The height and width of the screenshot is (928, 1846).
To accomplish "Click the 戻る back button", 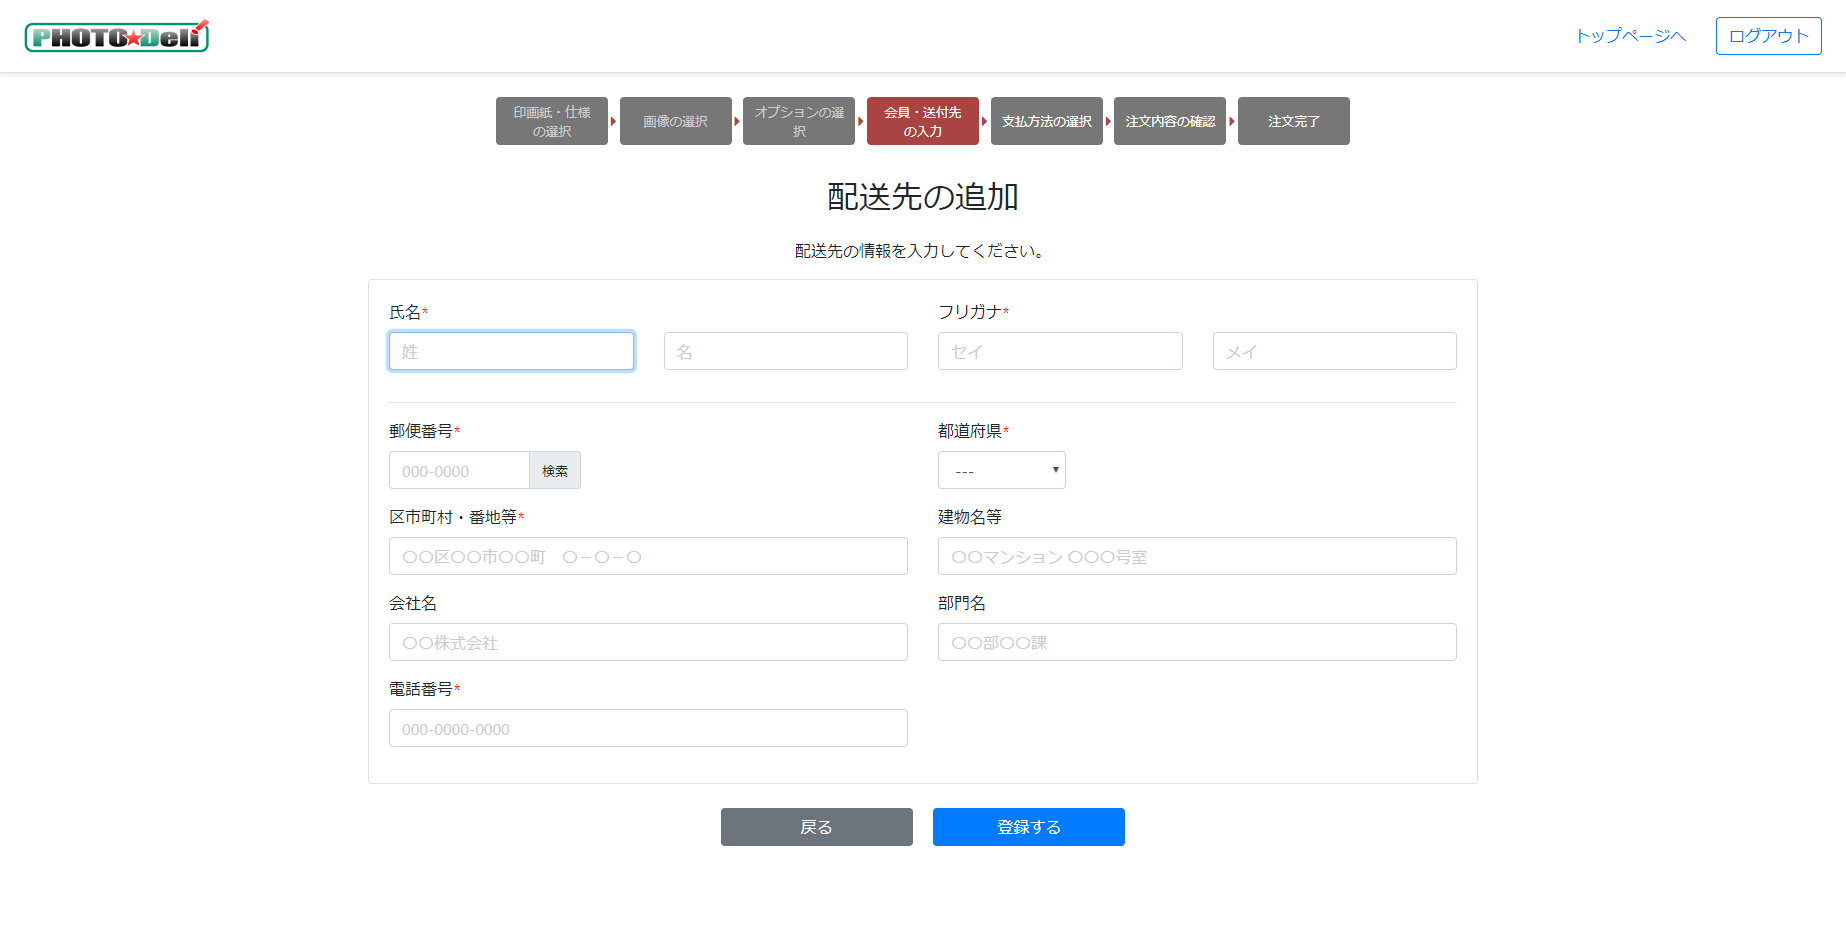I will click(816, 827).
